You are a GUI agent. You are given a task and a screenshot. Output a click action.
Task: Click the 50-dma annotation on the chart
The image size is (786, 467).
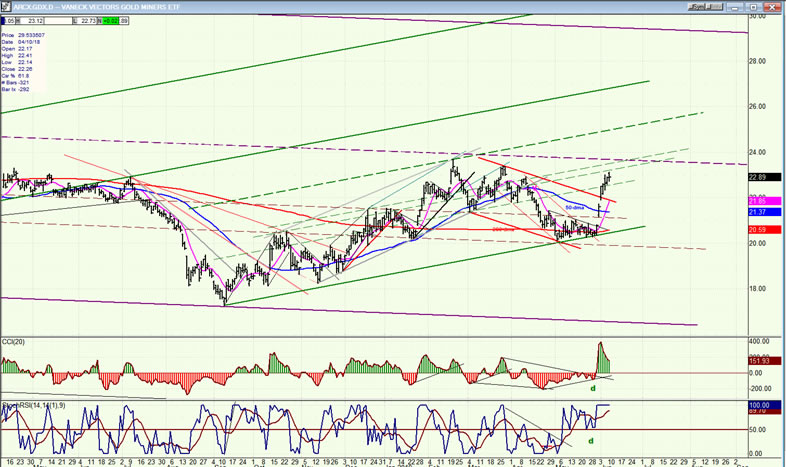click(575, 207)
